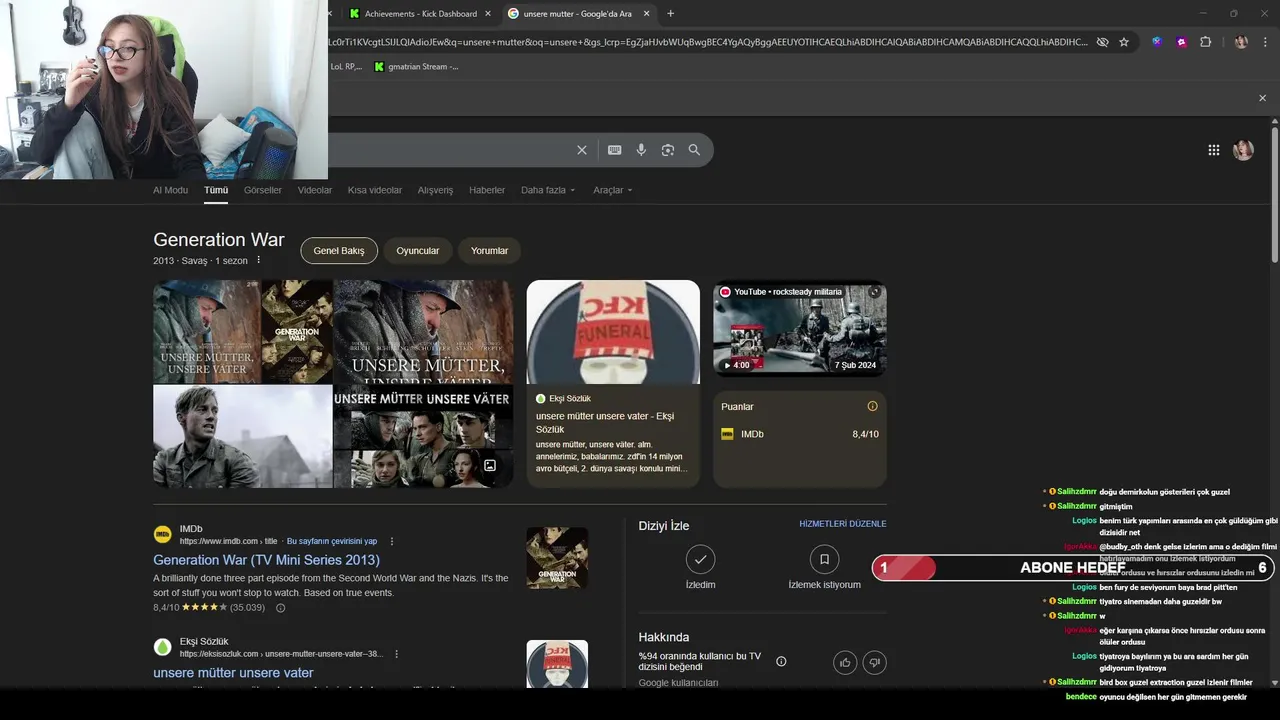Open a new browser tab
The height and width of the screenshot is (720, 1280).
coord(670,13)
